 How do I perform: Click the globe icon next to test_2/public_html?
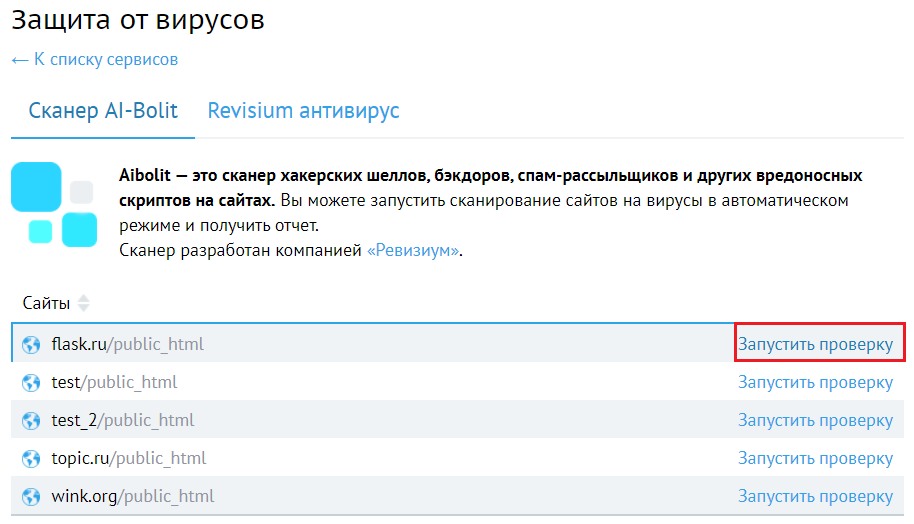pos(31,420)
